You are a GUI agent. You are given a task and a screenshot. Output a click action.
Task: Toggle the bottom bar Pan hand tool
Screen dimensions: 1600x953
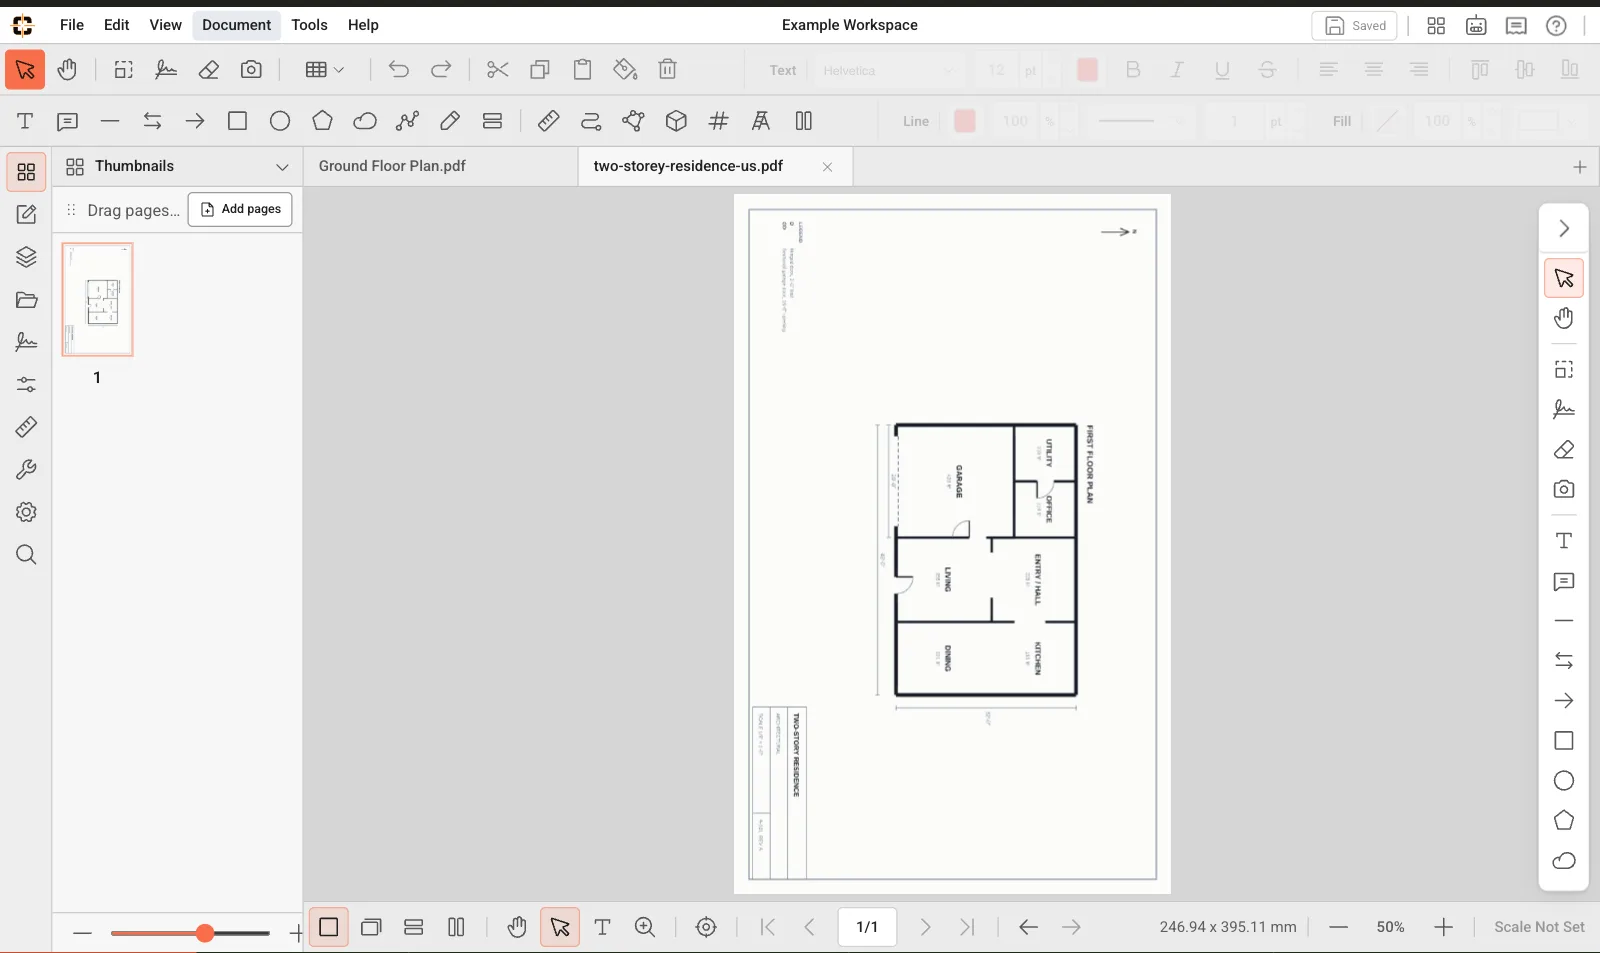point(516,927)
